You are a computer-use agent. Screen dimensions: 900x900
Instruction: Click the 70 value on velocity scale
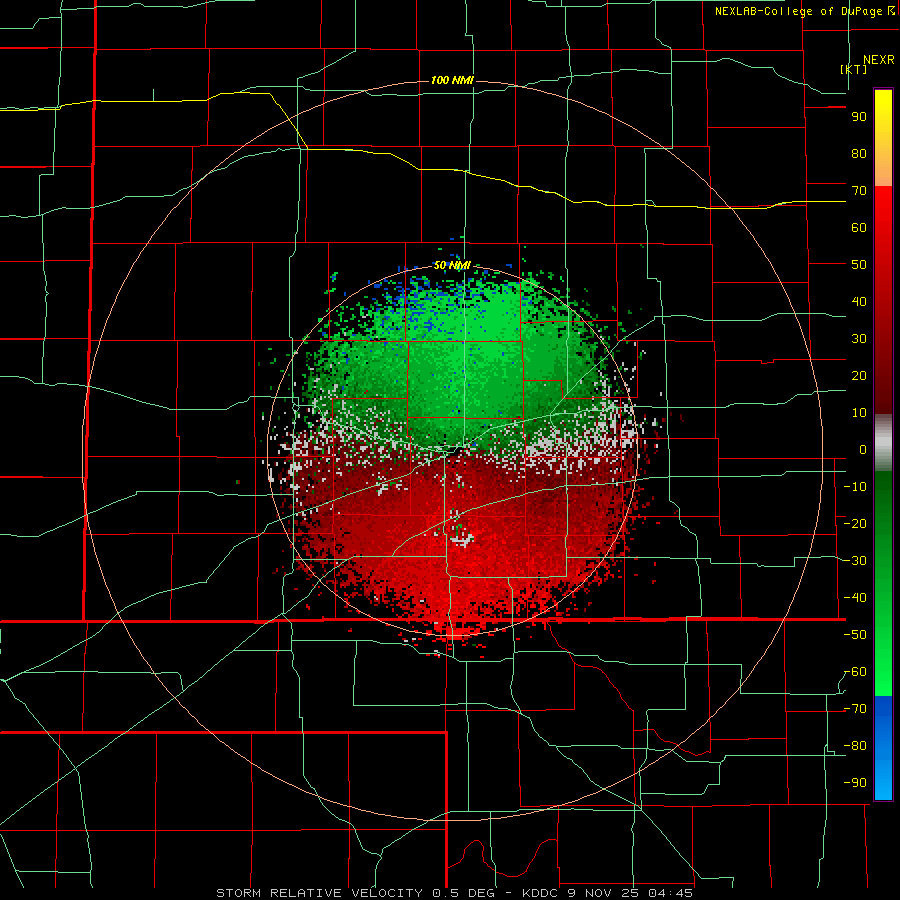(859, 191)
